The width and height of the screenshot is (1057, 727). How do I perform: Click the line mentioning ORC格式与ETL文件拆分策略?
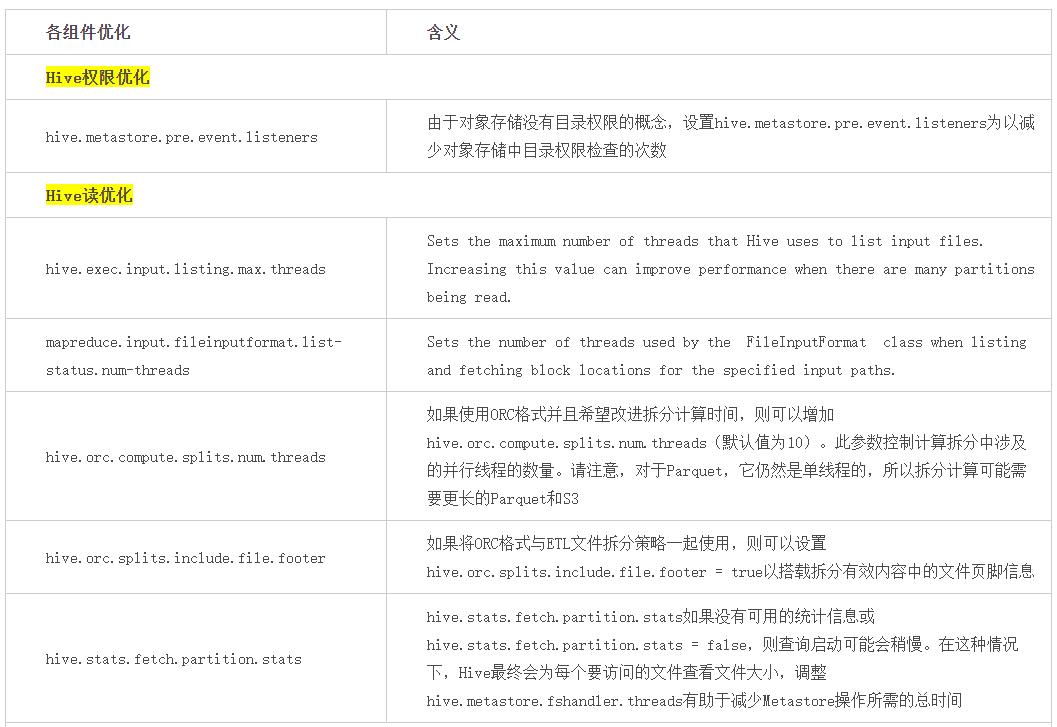[x=626, y=543]
